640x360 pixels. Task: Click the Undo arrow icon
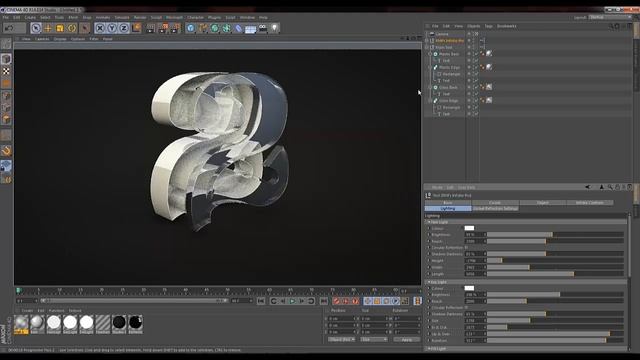pos(9,28)
